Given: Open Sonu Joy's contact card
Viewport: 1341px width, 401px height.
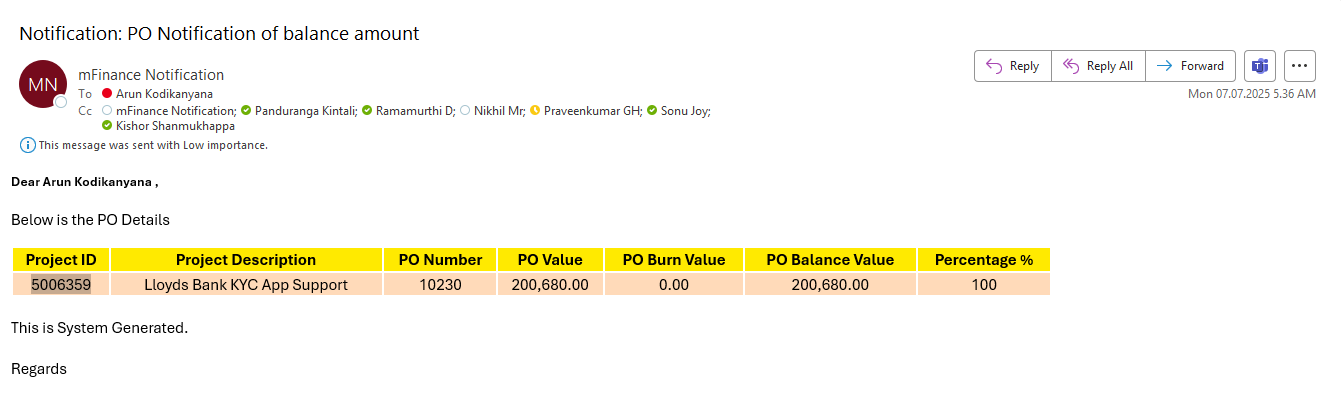Looking at the screenshot, I should click(685, 111).
